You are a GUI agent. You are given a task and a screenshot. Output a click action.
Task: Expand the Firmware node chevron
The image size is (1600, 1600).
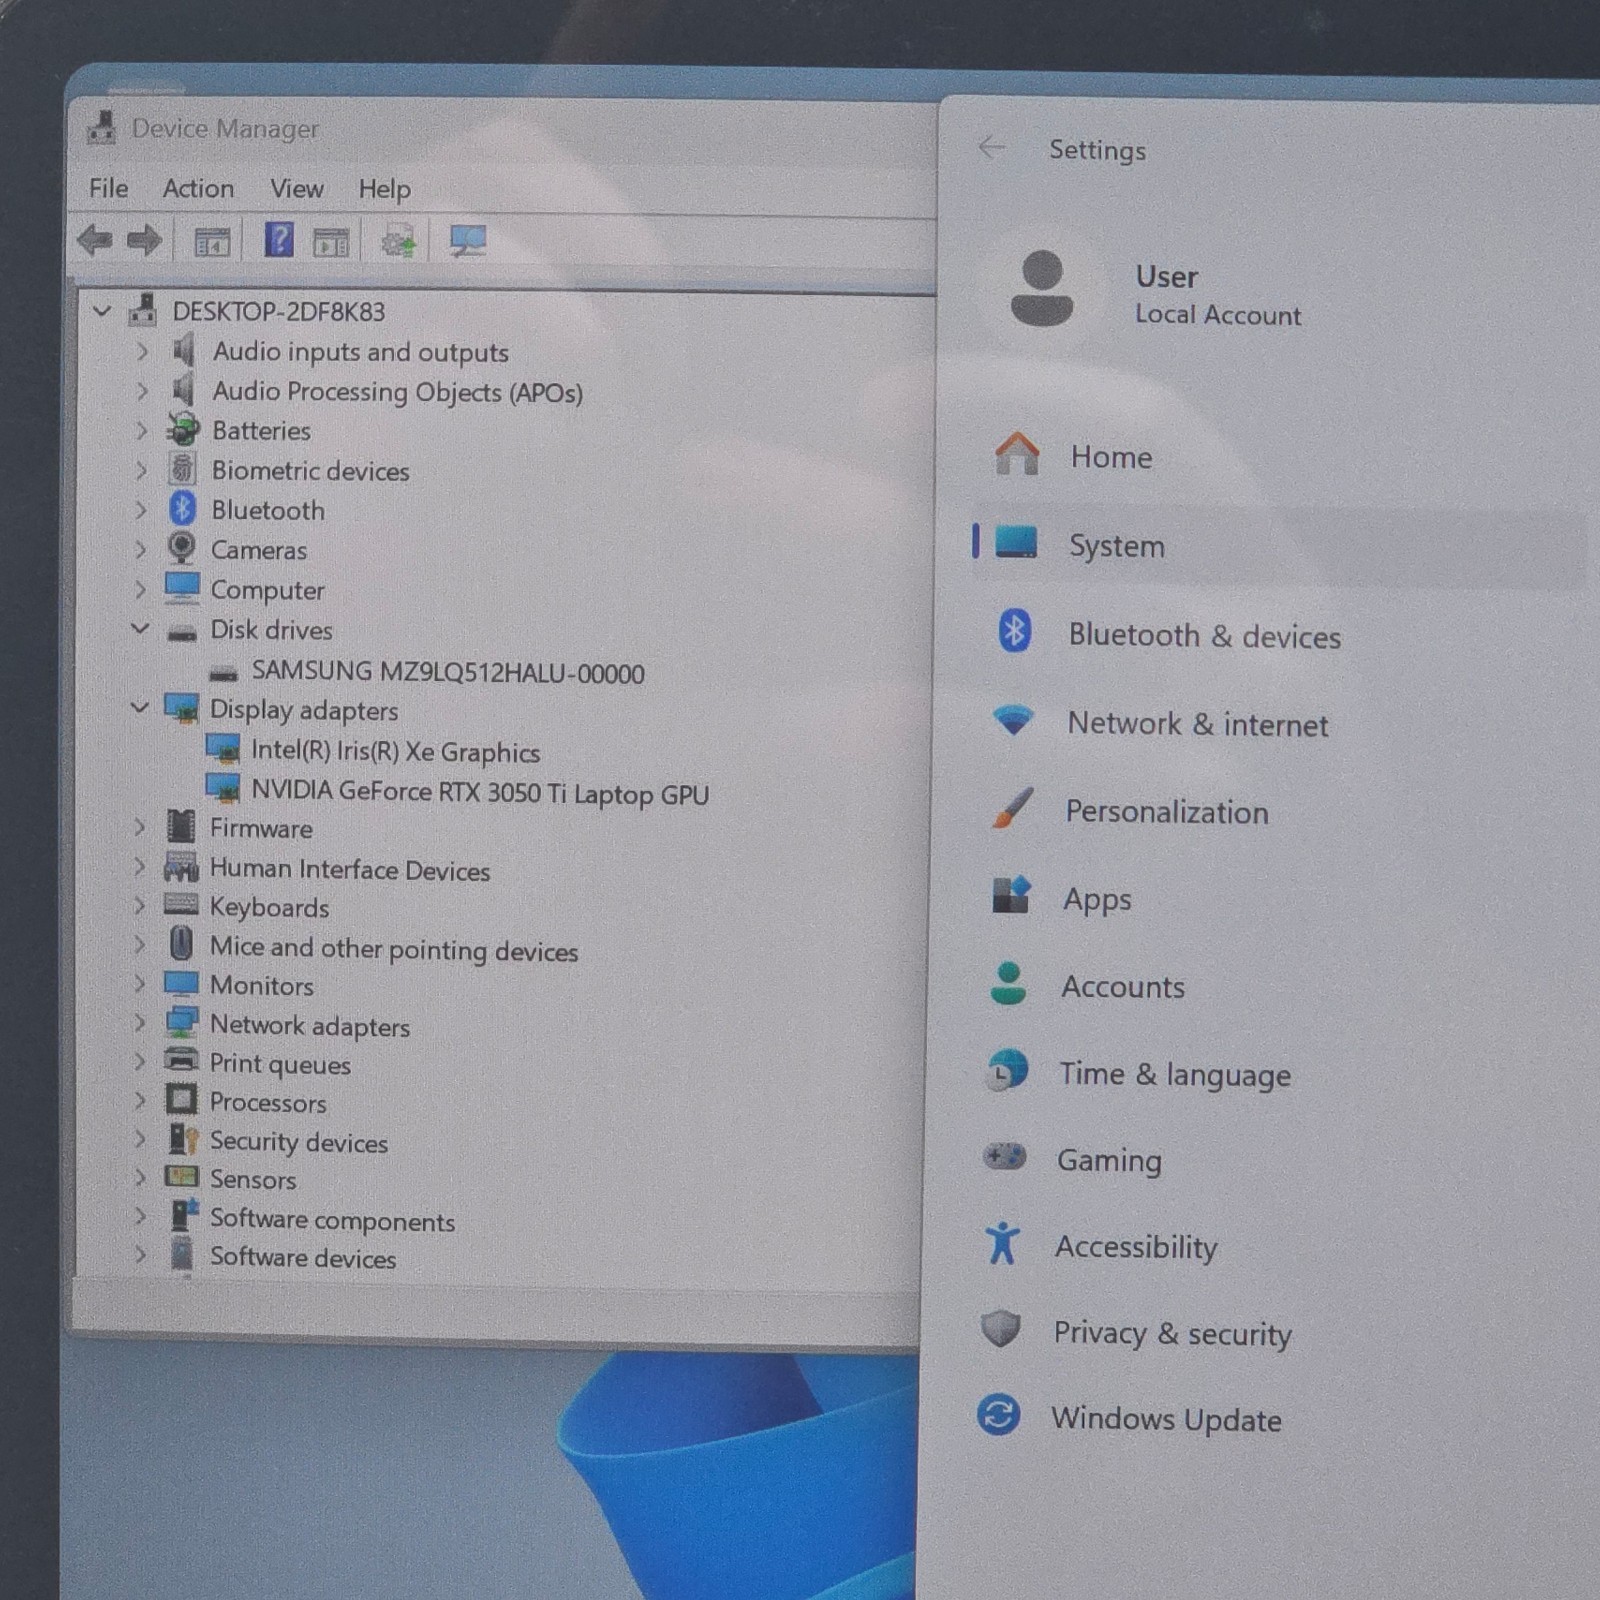[x=140, y=827]
